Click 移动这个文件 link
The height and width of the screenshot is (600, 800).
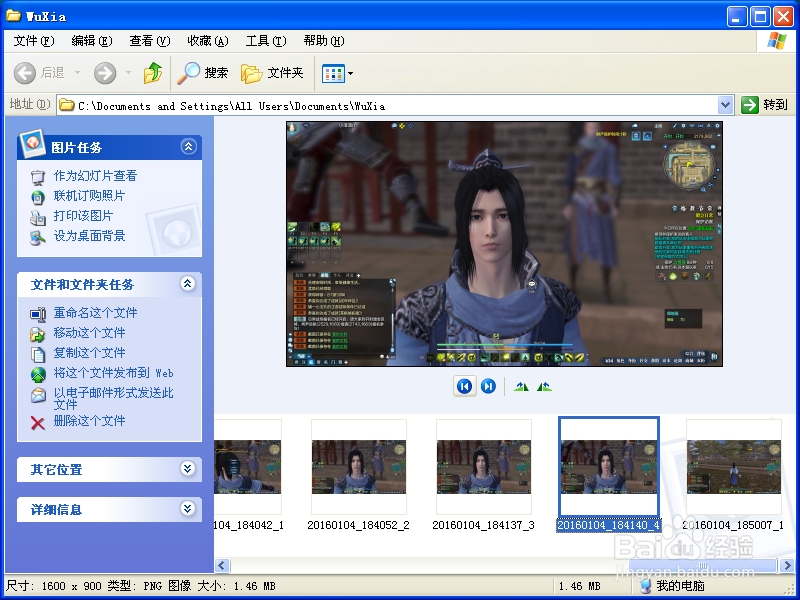pyautogui.click(x=89, y=333)
